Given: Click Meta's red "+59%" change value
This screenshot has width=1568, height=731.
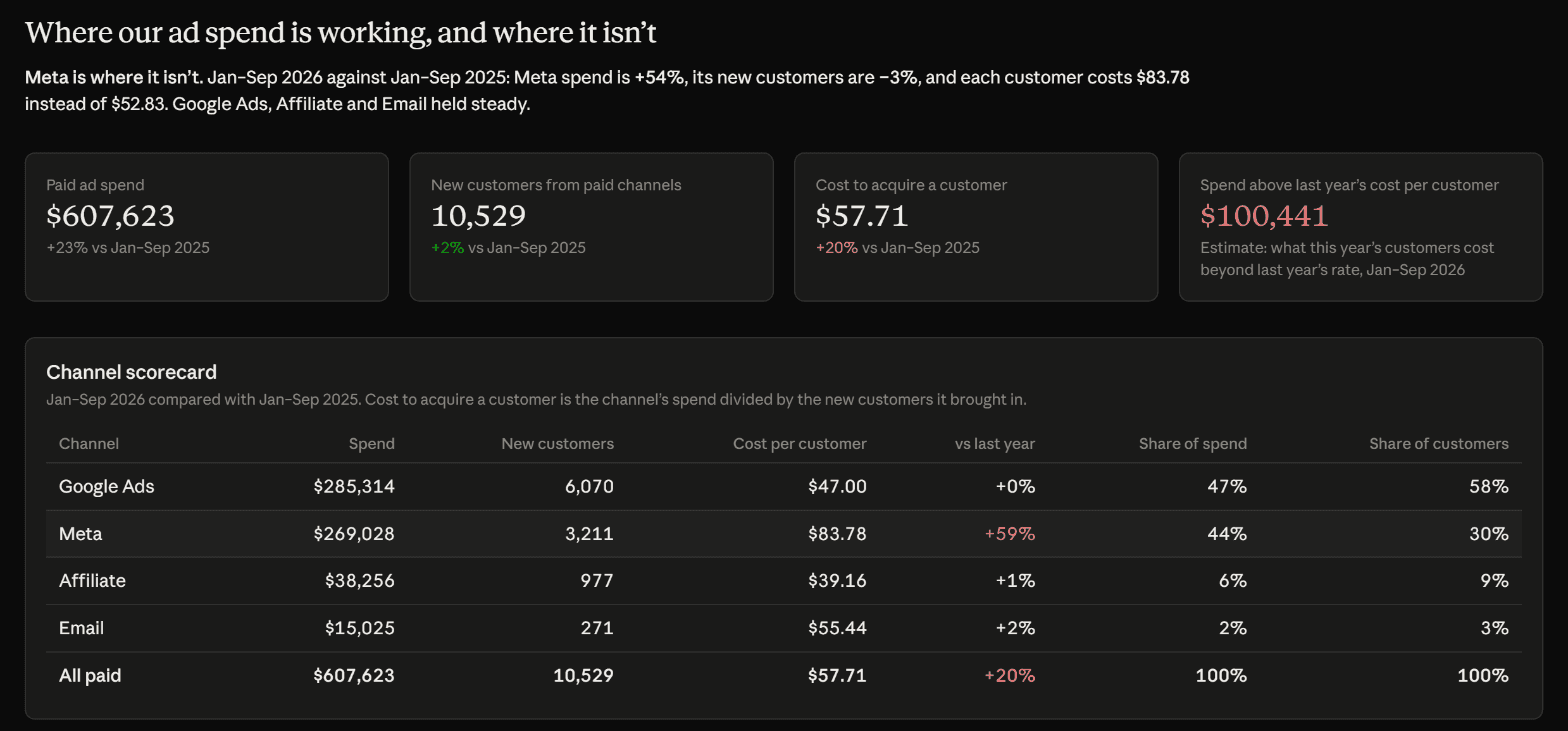Looking at the screenshot, I should [x=1010, y=534].
